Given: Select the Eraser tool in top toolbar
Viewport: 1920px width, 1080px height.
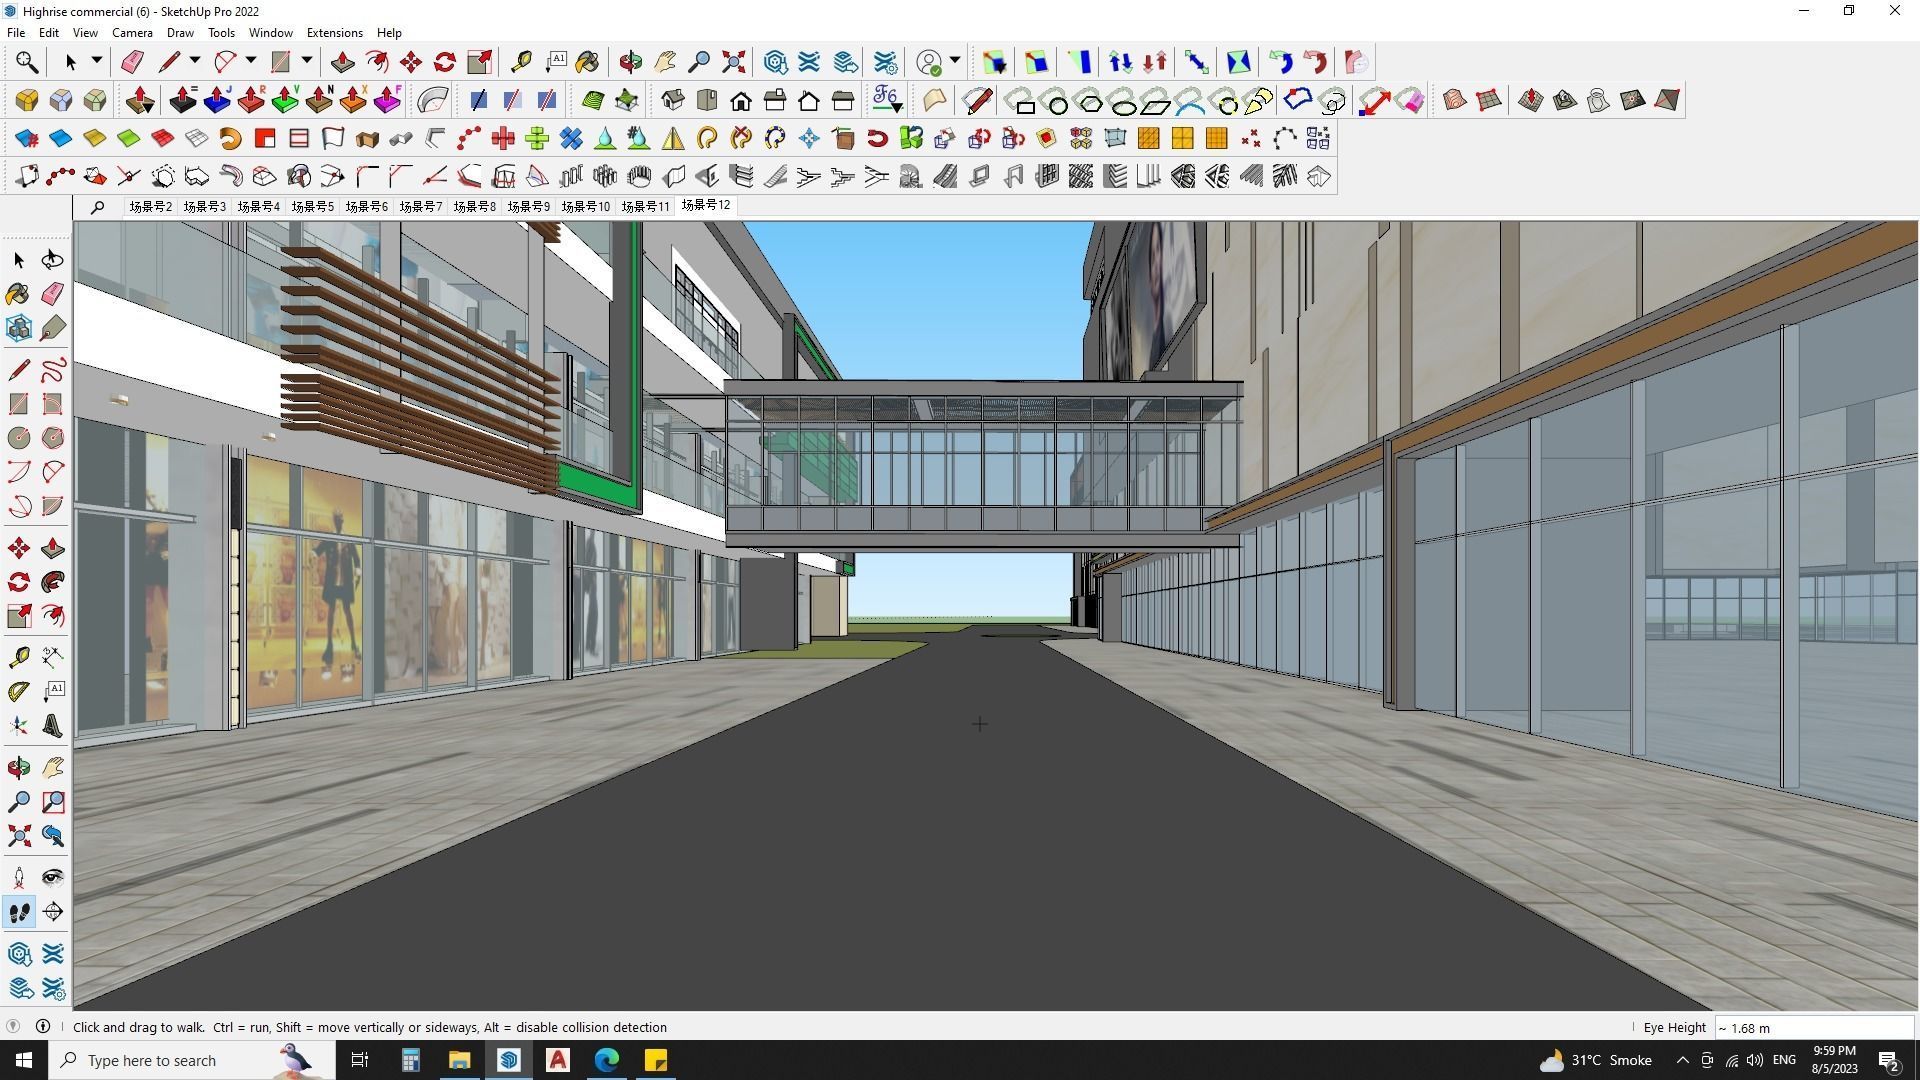Looking at the screenshot, I should (131, 62).
